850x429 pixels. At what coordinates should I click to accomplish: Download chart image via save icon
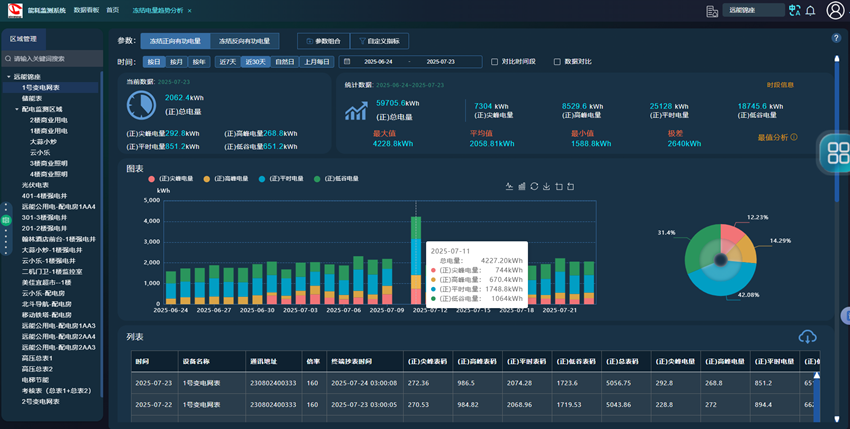pyautogui.click(x=546, y=186)
